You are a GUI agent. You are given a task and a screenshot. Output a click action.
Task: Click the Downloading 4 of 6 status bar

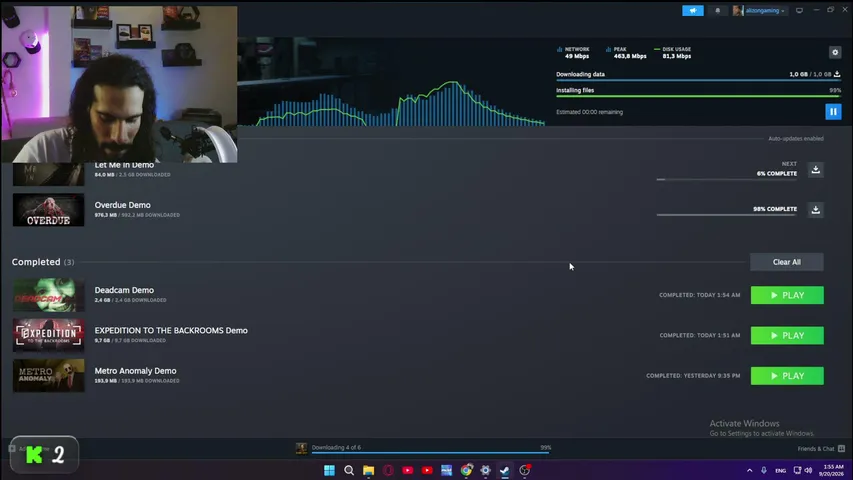[431, 448]
